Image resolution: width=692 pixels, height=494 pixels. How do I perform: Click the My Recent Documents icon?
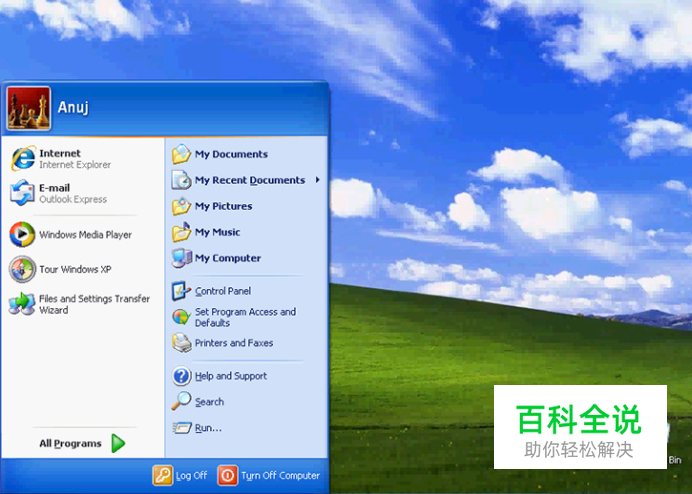pos(181,180)
